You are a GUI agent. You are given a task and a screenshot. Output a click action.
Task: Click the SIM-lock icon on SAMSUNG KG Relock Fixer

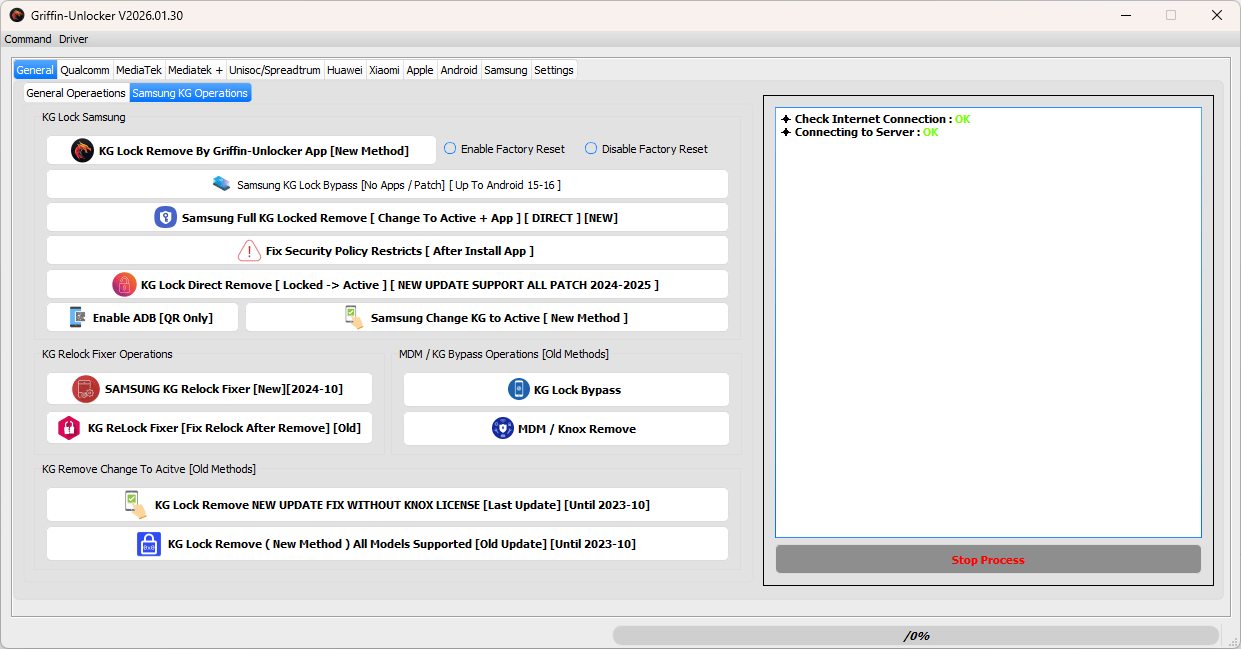click(x=85, y=389)
